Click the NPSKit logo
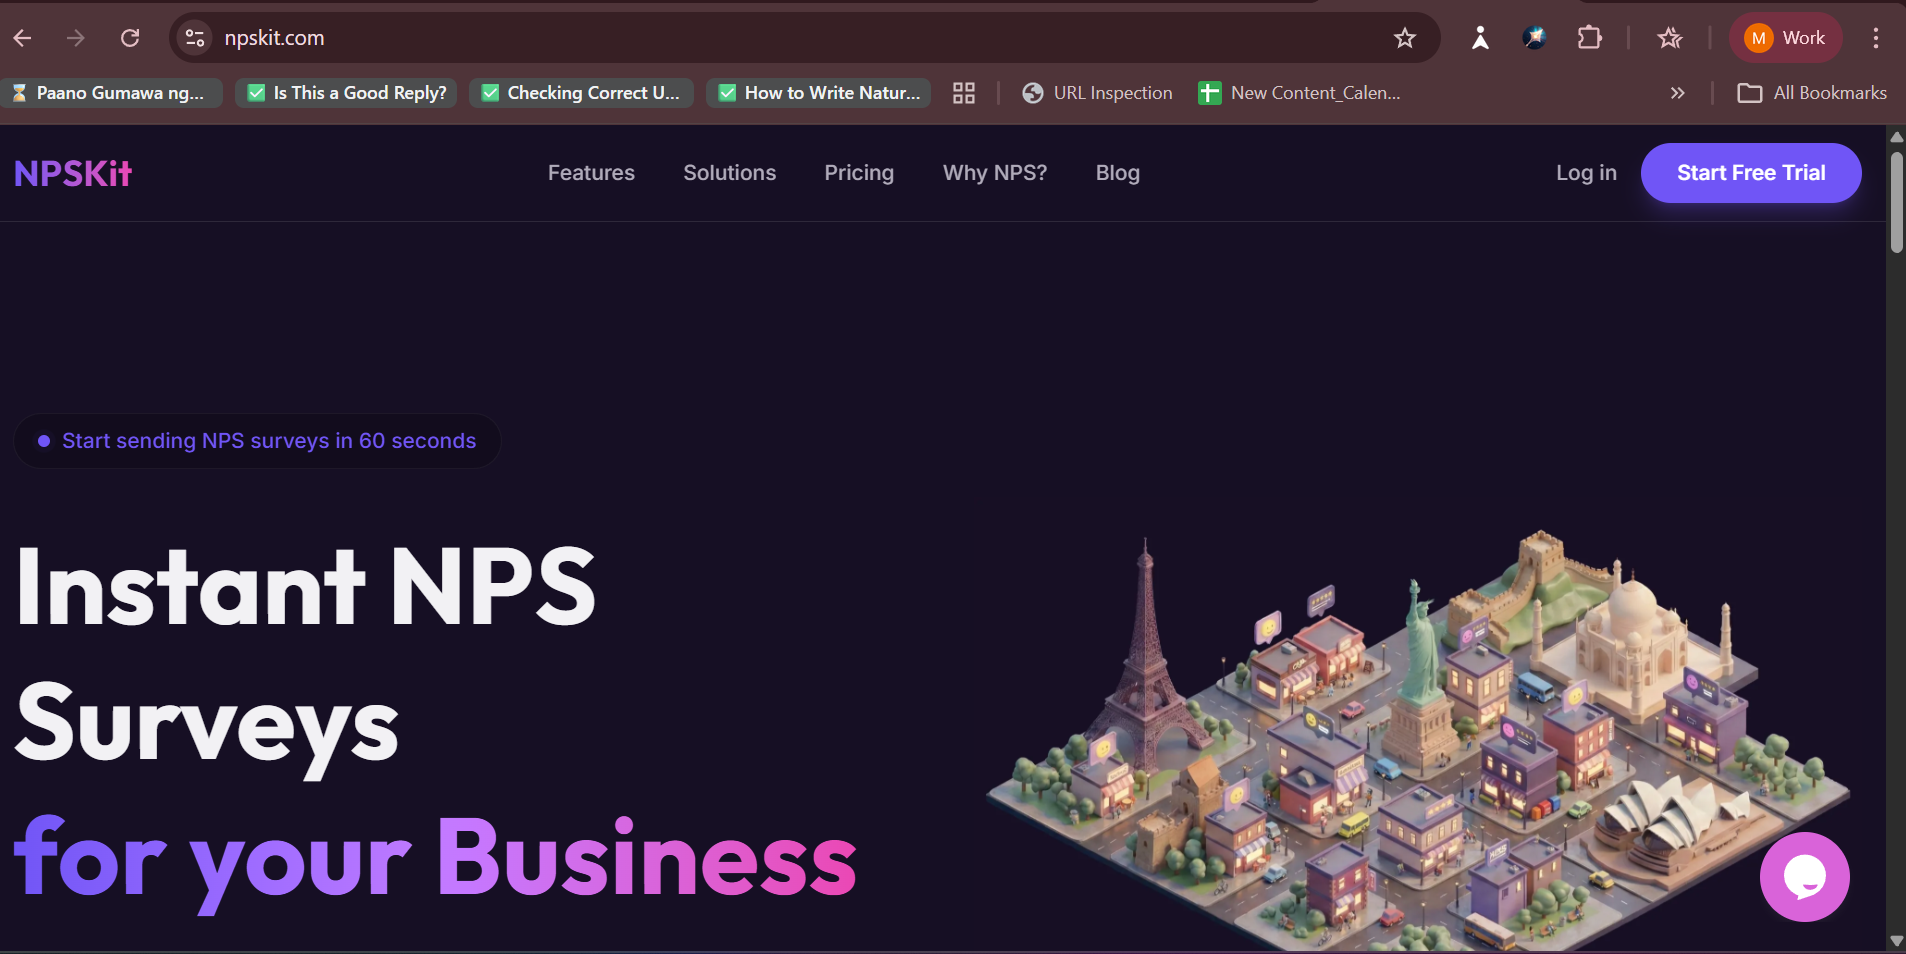The image size is (1906, 954). point(73,174)
